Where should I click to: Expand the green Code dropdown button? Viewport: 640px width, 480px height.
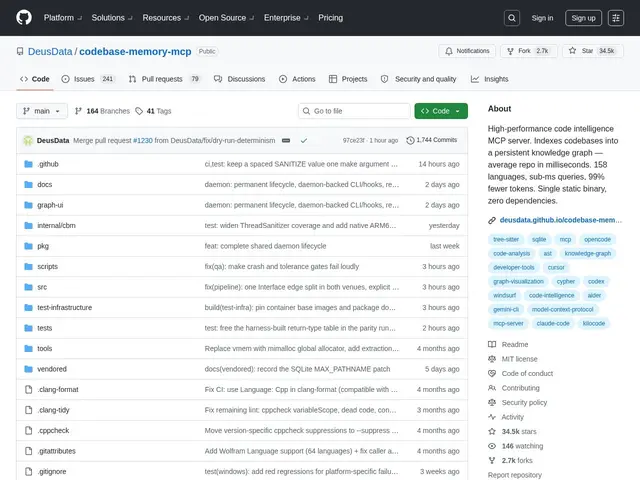[441, 111]
